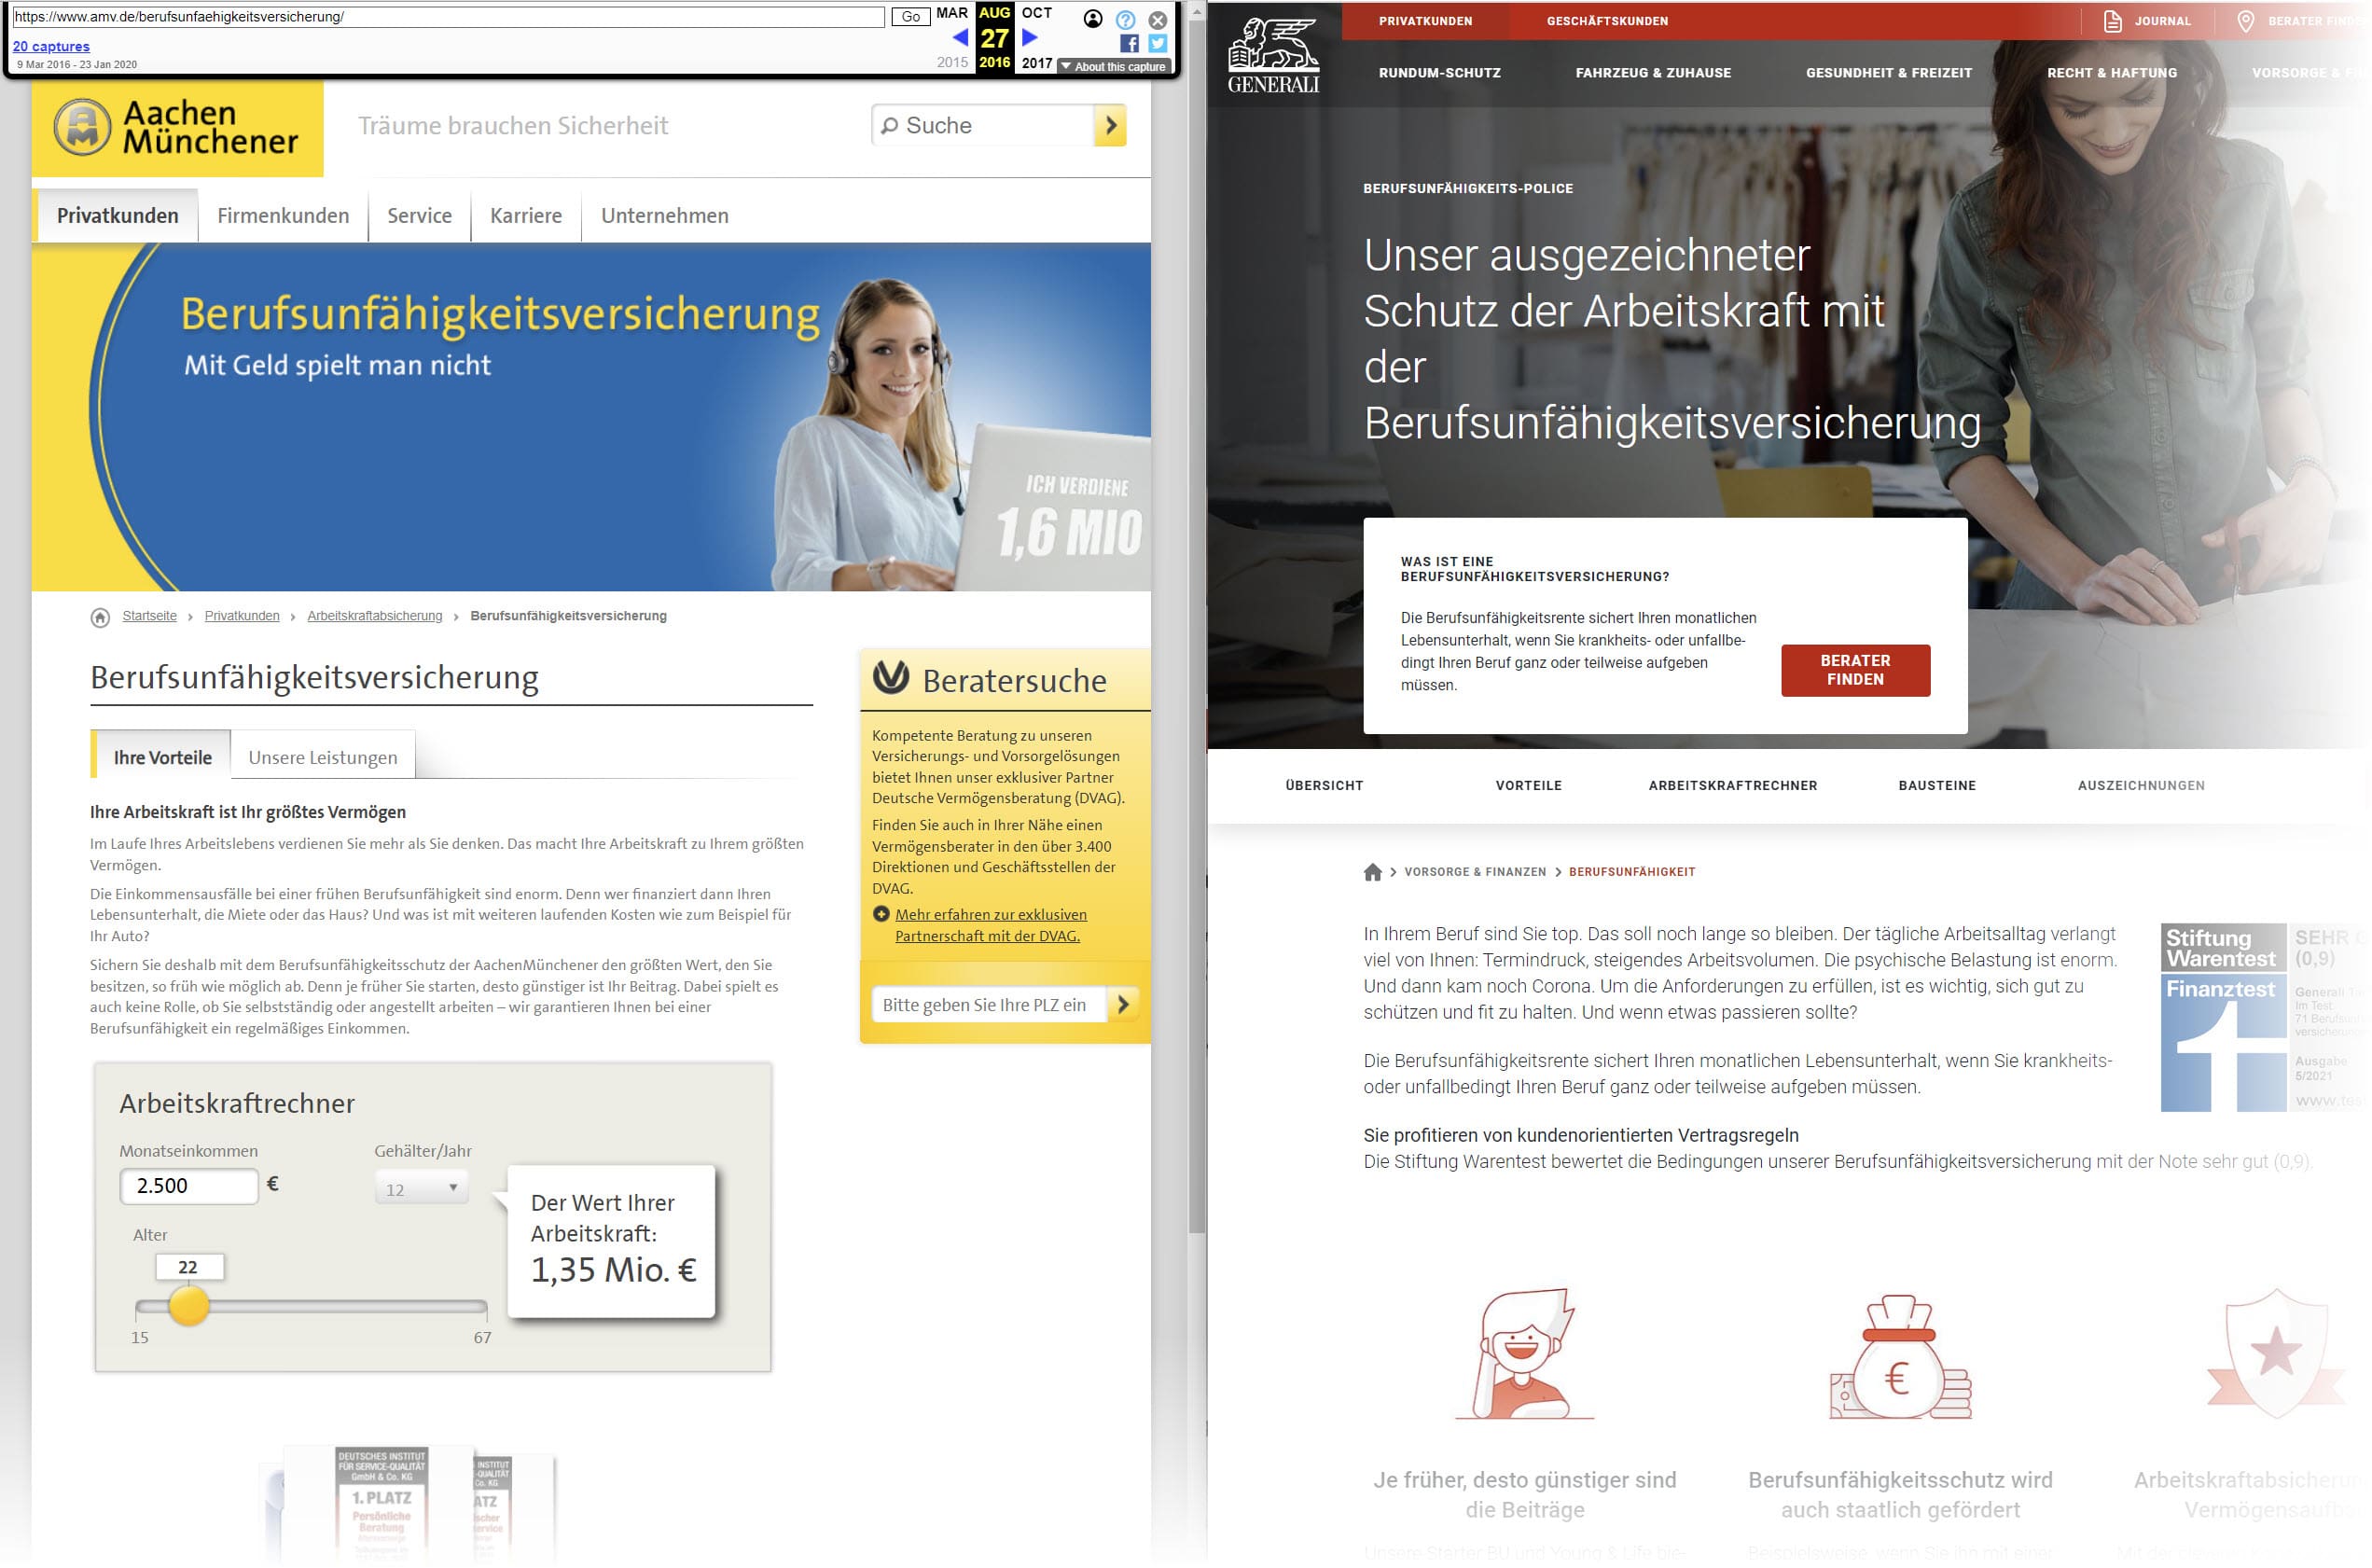Open the Gehälter/Jahr dropdown

click(421, 1186)
